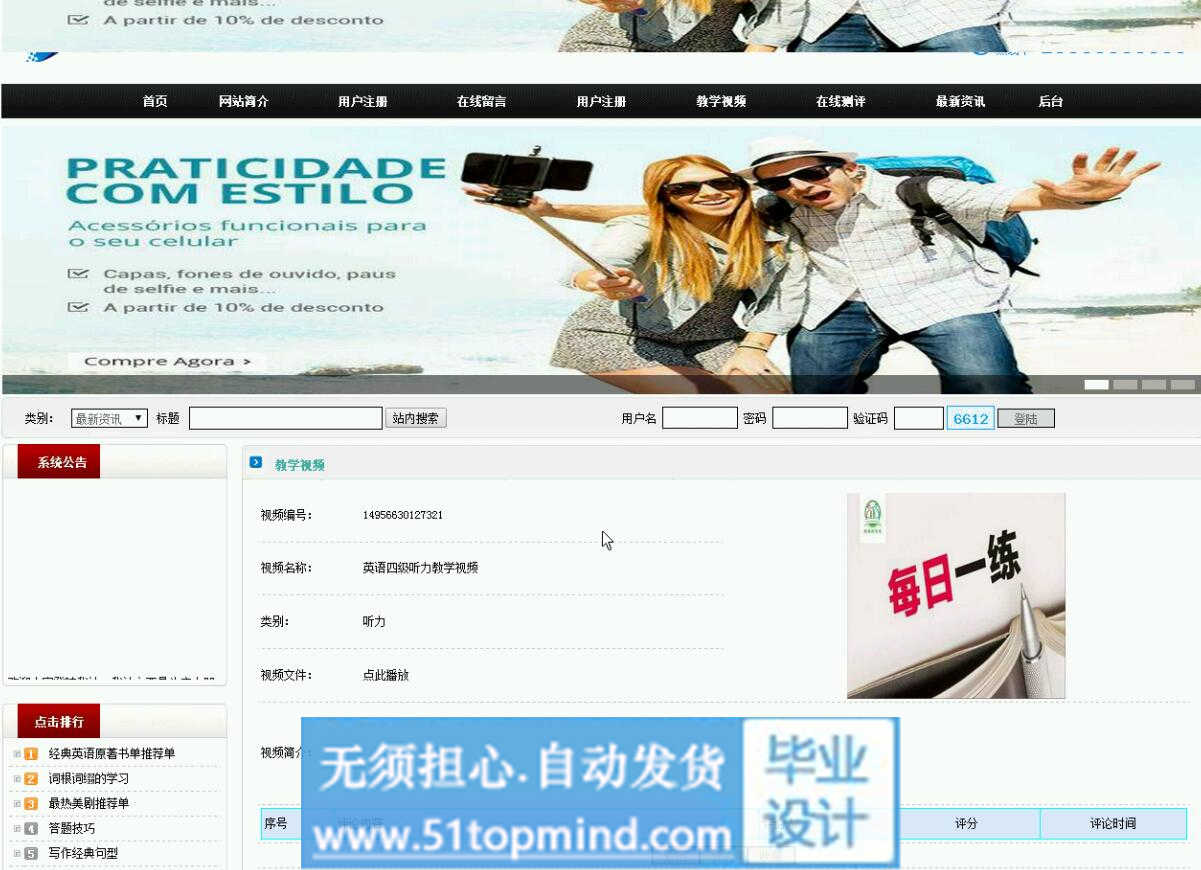Open the 写作经典句型 article link
Screen dimensions: 1201x870
click(83, 854)
